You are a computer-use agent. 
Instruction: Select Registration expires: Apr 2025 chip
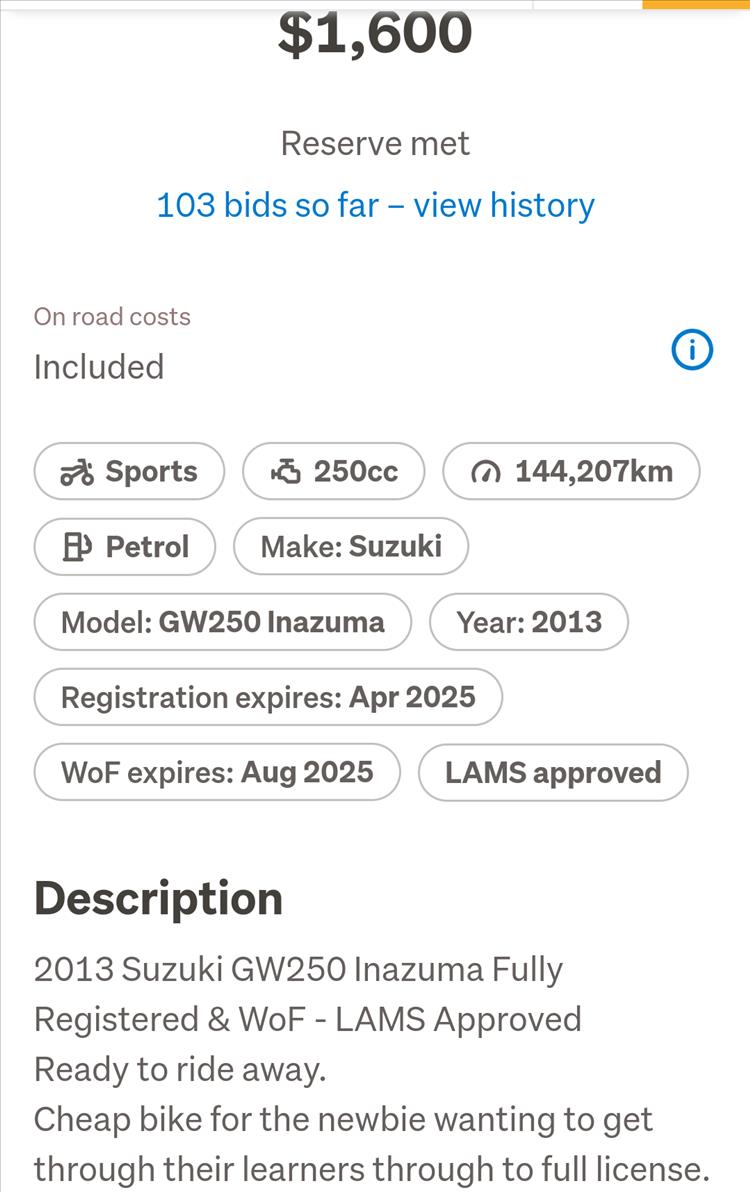(x=268, y=697)
